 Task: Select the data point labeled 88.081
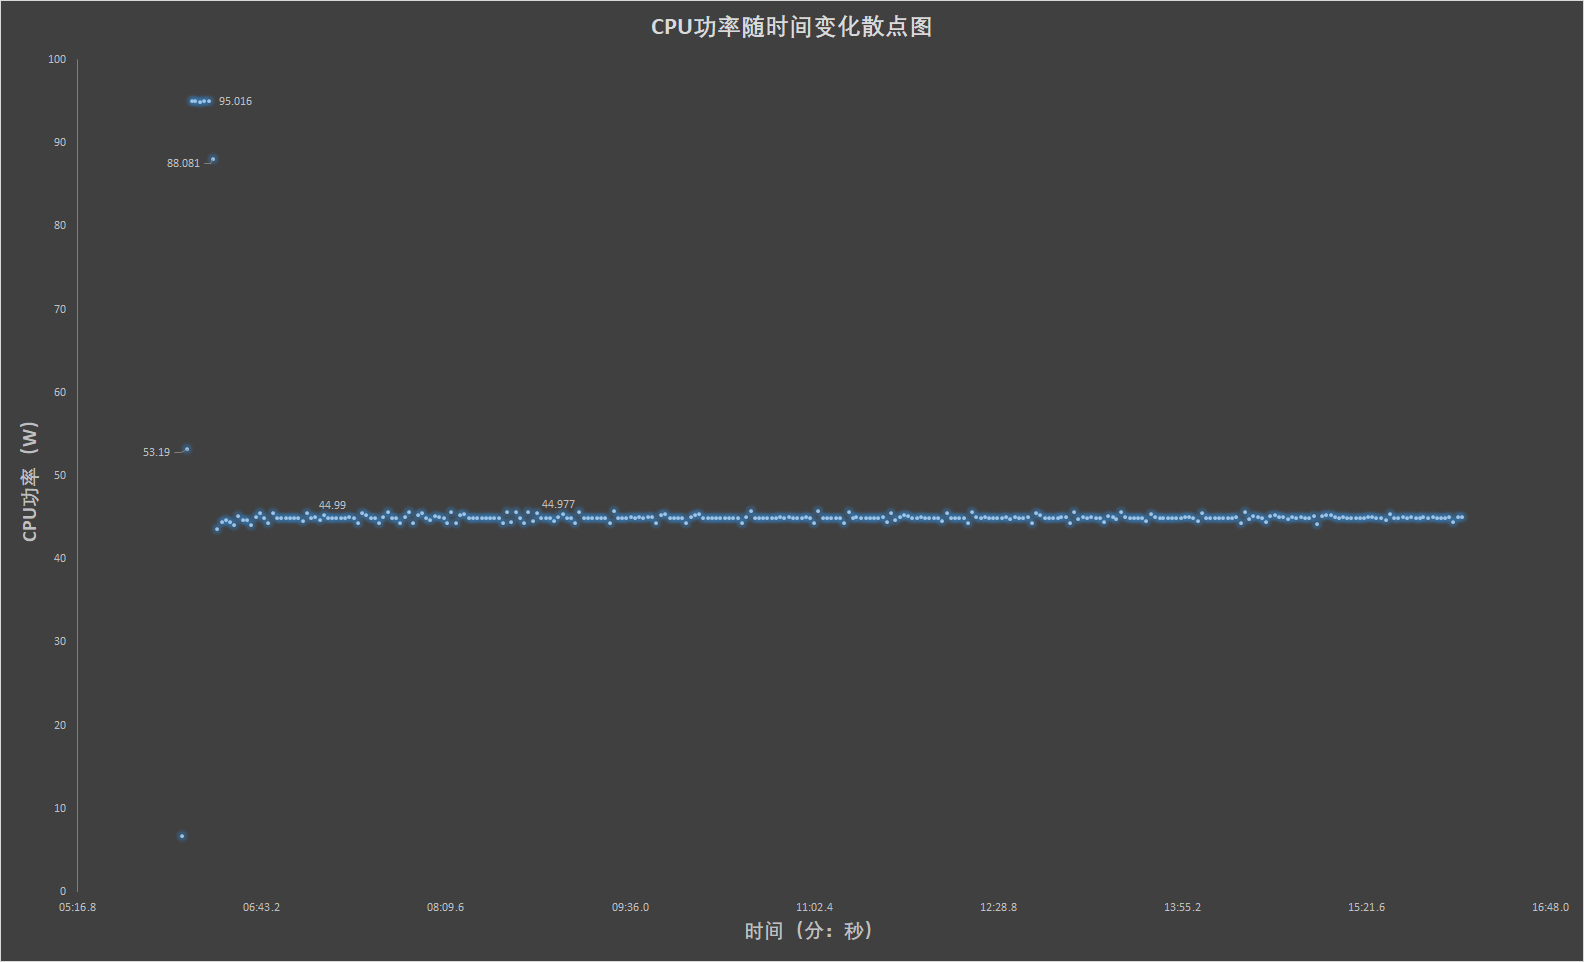click(x=213, y=159)
